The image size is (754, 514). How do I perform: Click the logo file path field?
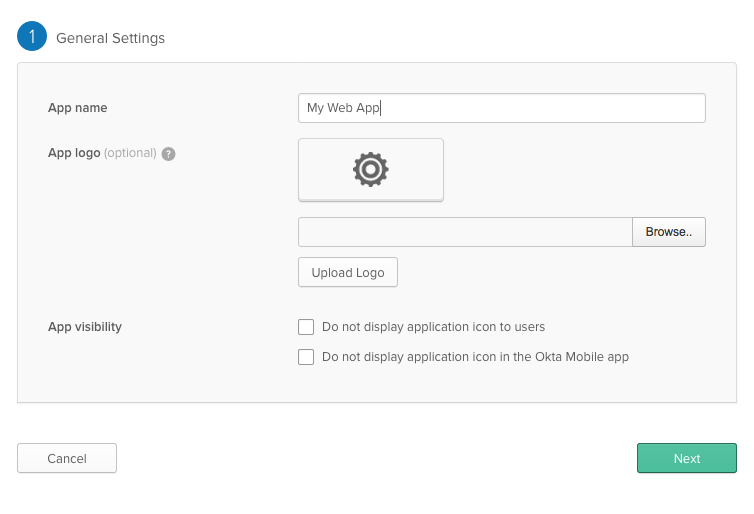pos(465,232)
